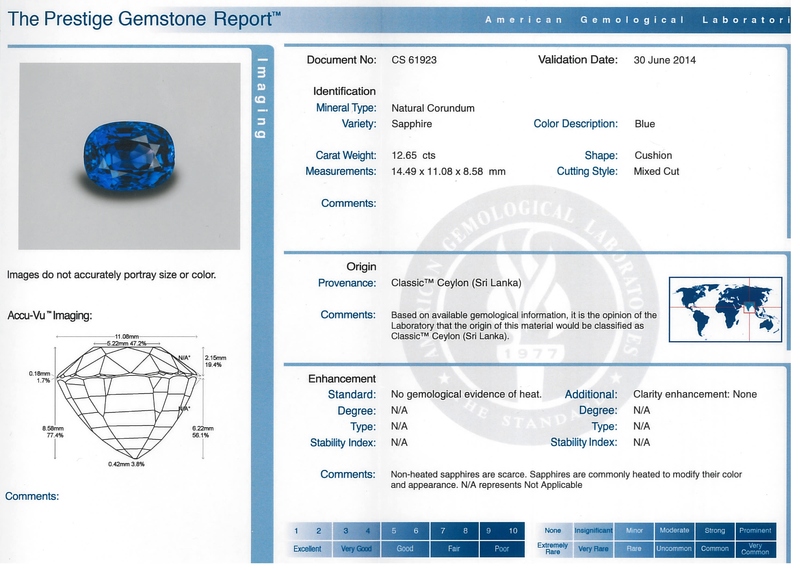The height and width of the screenshot is (570, 800).
Task: Click the validation date 30 June 2014
Action: pos(664,60)
